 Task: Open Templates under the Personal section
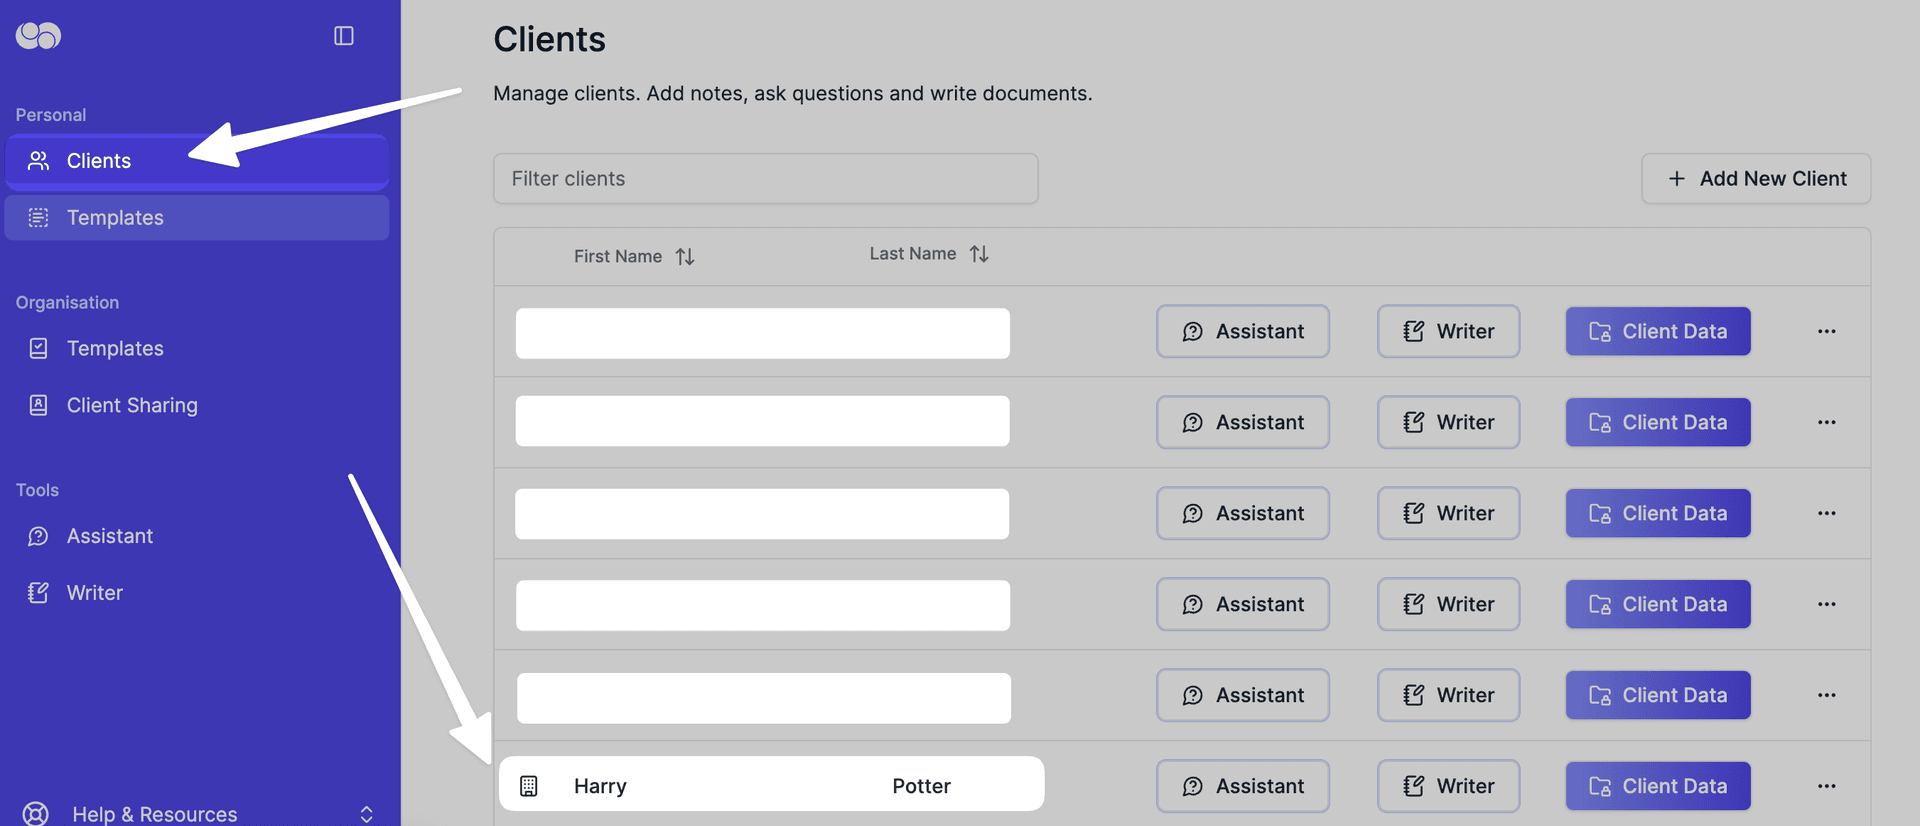coord(197,218)
